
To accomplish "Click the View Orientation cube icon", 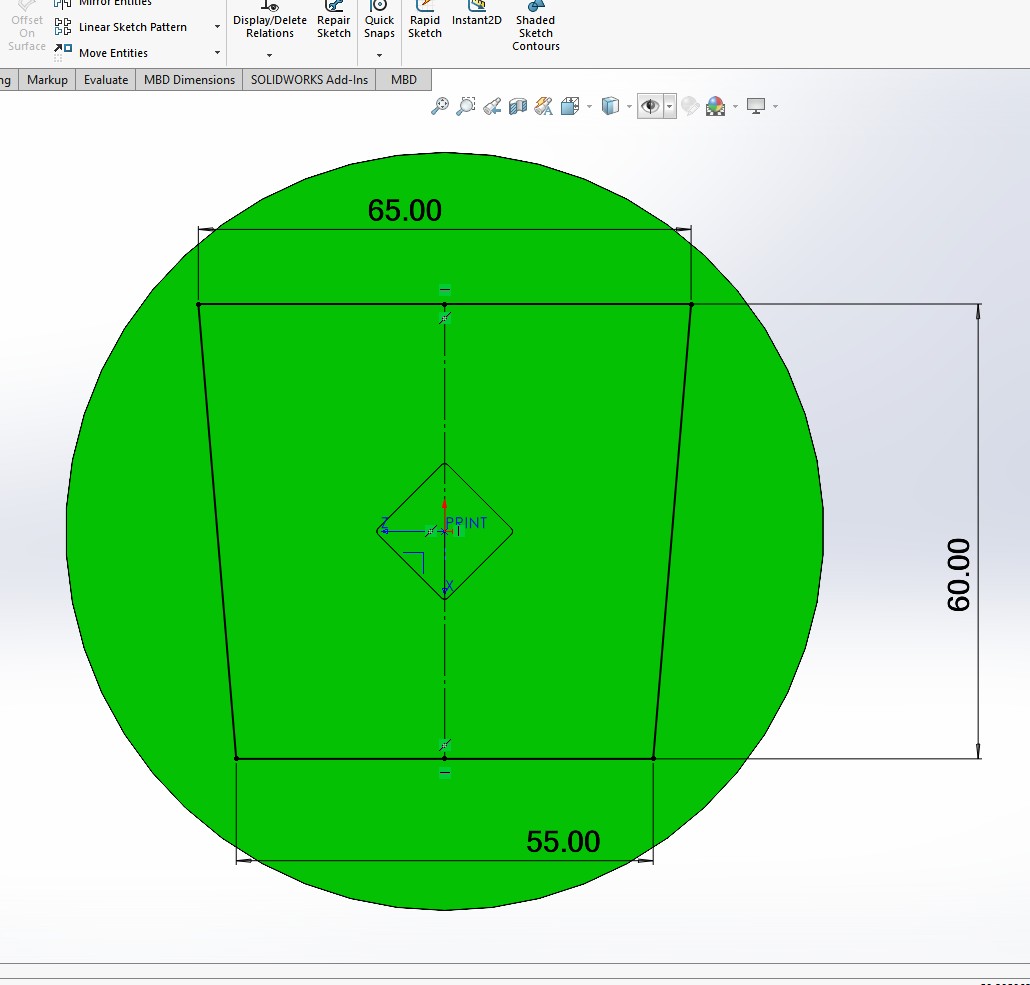I will coord(570,106).
